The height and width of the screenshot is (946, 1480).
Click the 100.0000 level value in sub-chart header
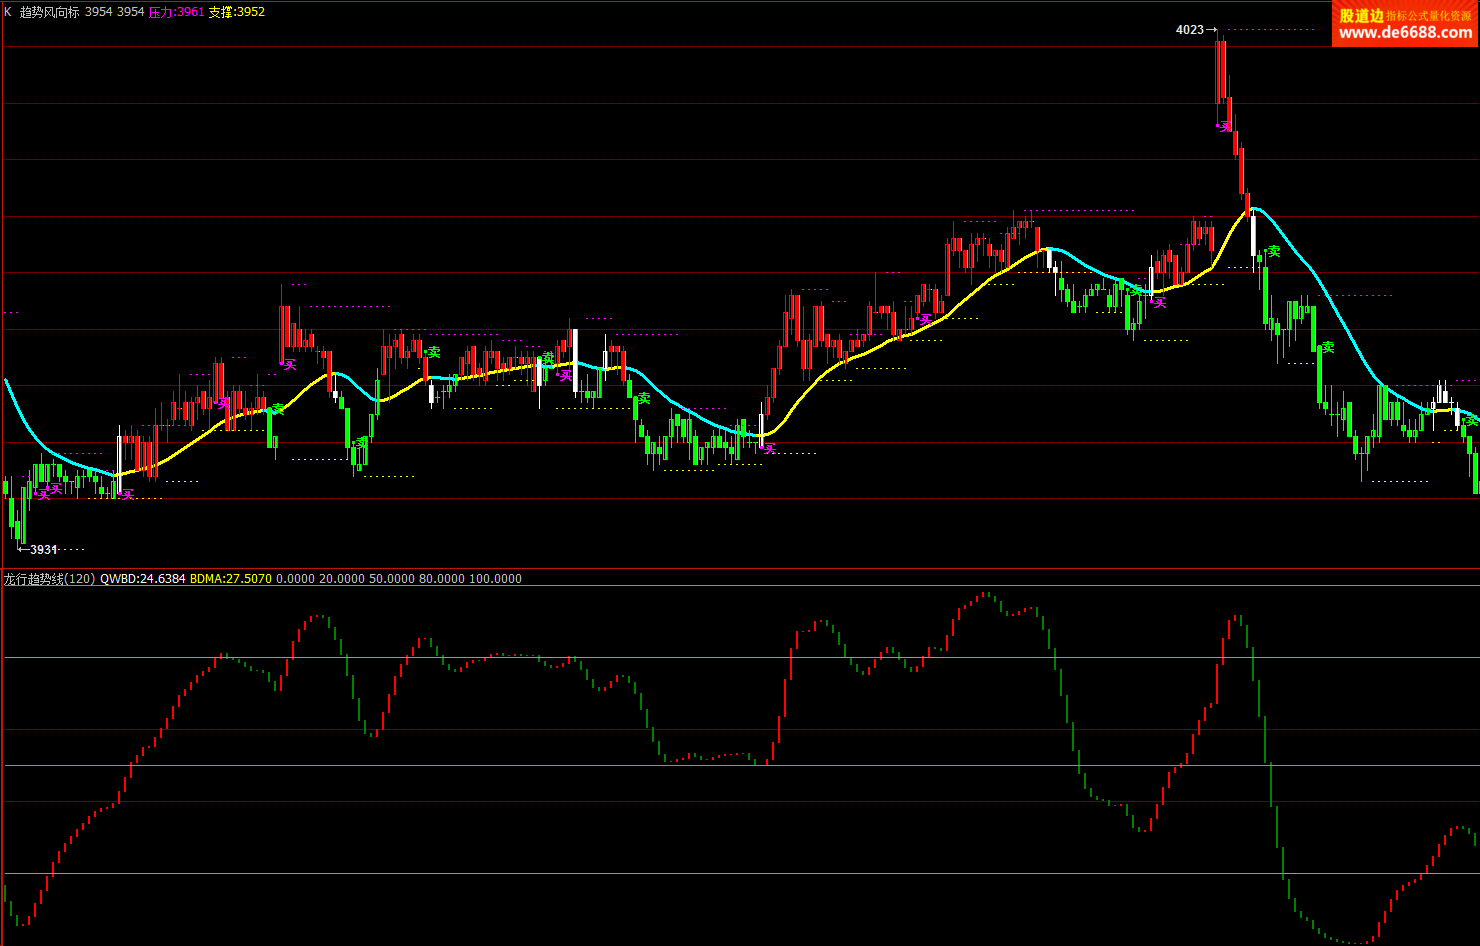pos(495,578)
